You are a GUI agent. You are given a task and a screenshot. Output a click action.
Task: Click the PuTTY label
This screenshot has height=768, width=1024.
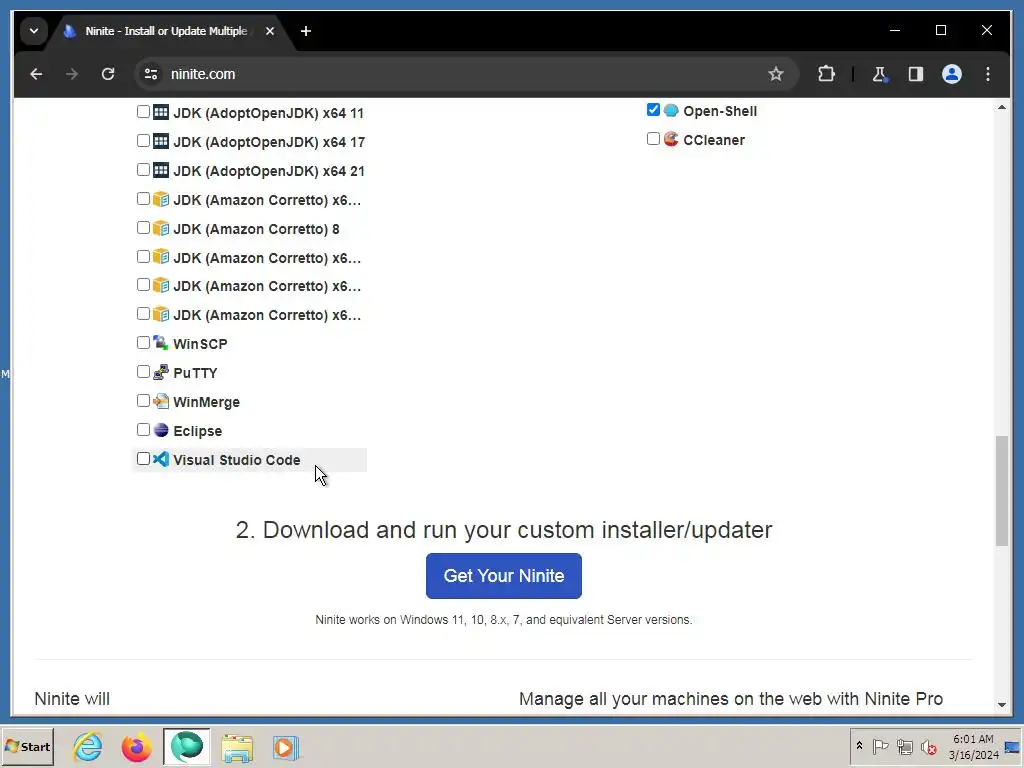click(x=195, y=373)
